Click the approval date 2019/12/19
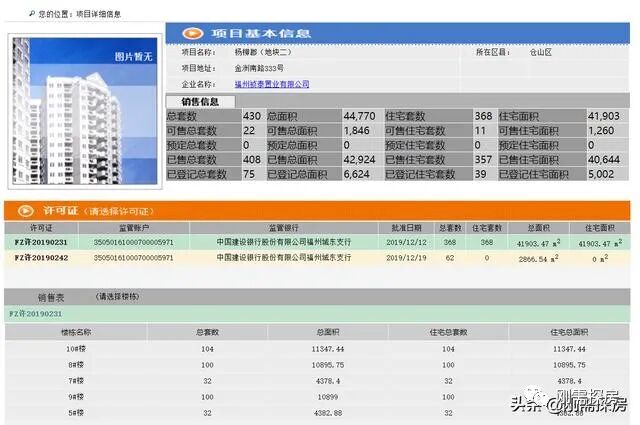The height and width of the screenshot is (425, 640). [406, 258]
